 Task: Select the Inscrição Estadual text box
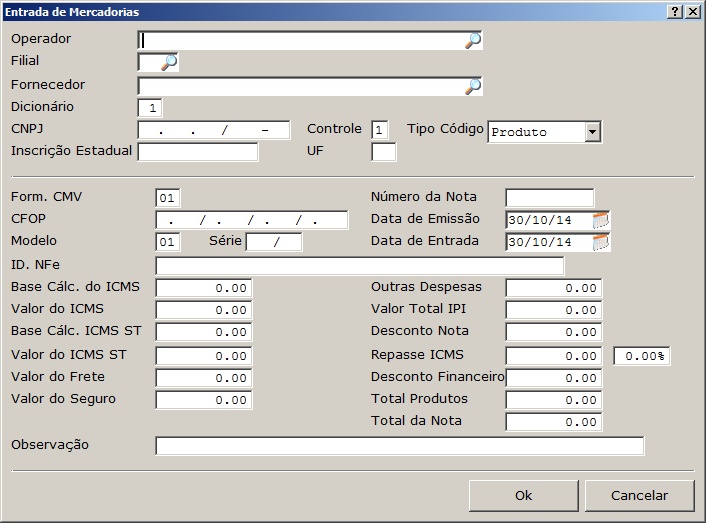197,152
